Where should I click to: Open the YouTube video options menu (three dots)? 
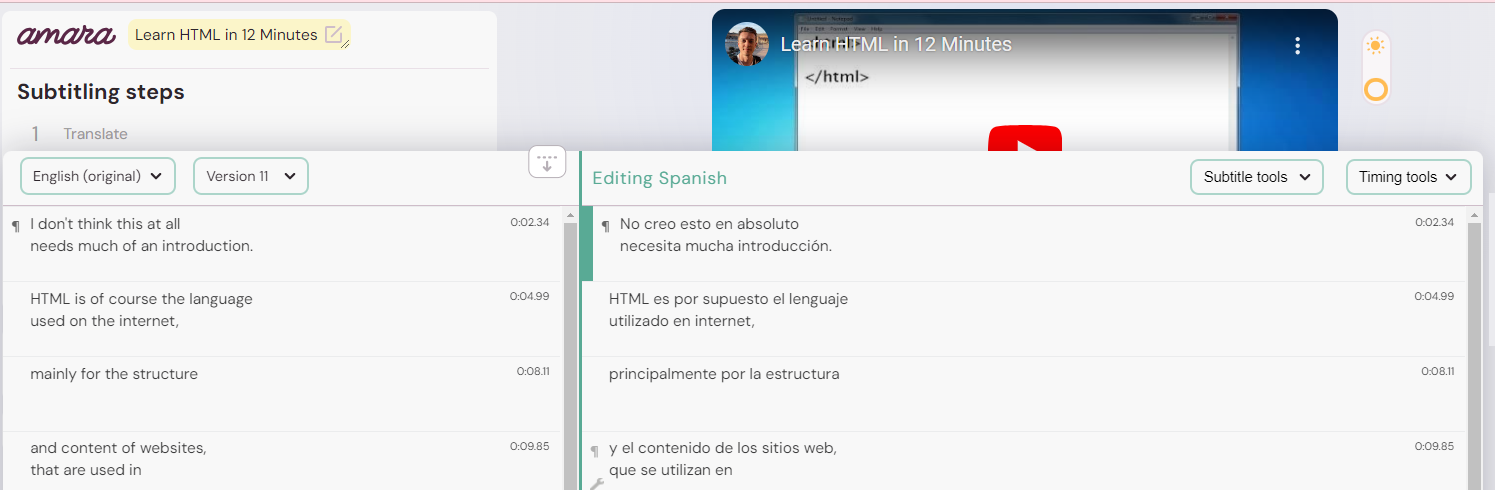coord(1297,45)
